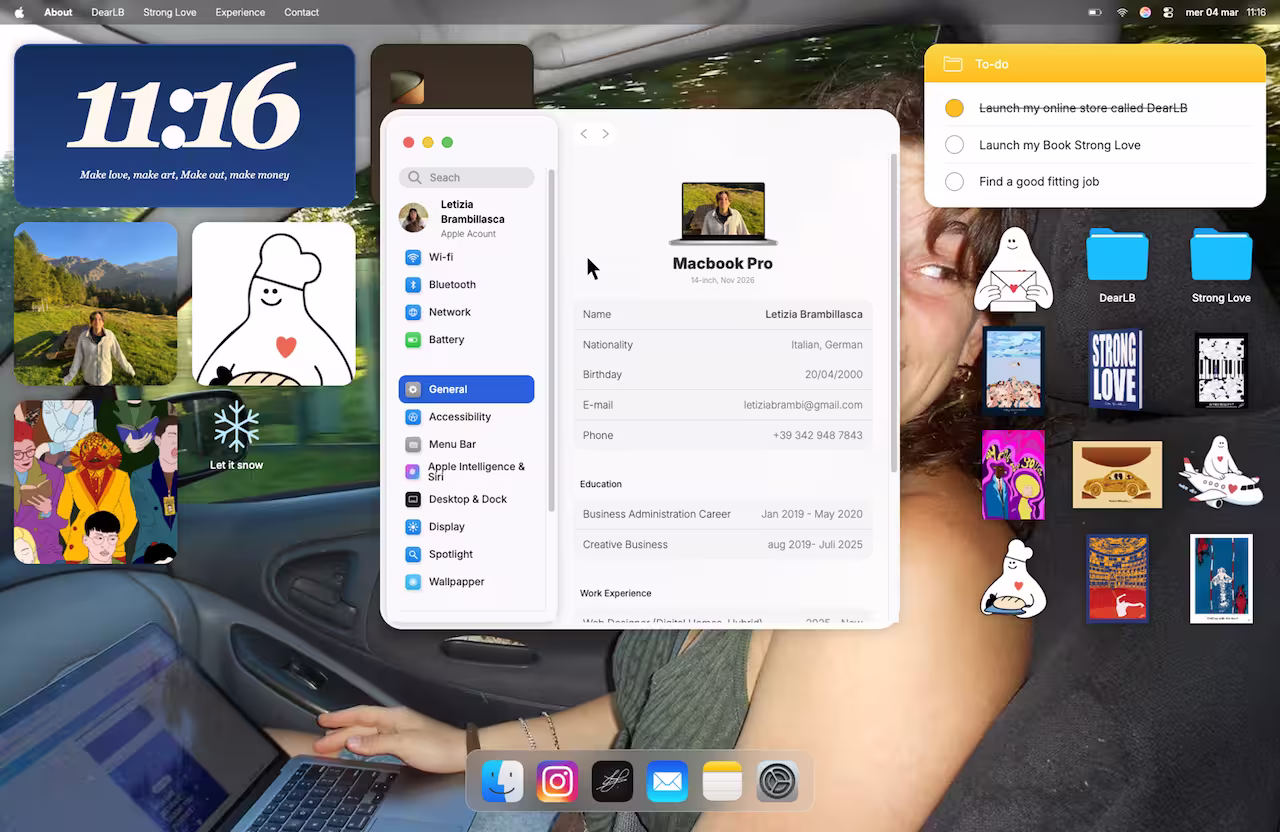
Task: Open the pink couple poster thumbnail
Action: [1013, 474]
